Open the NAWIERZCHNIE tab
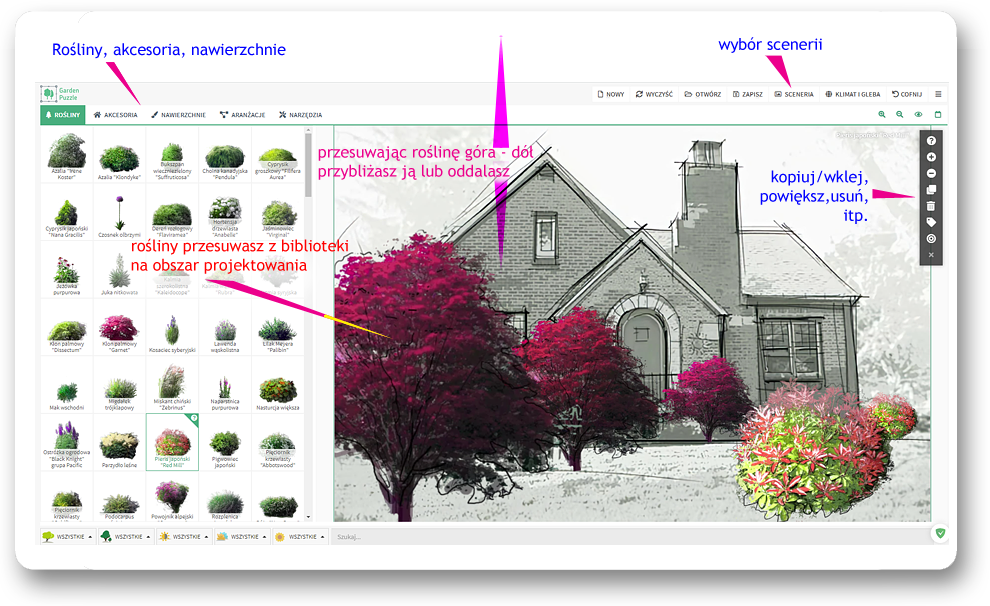Screen dimensions: 990x606 178,115
